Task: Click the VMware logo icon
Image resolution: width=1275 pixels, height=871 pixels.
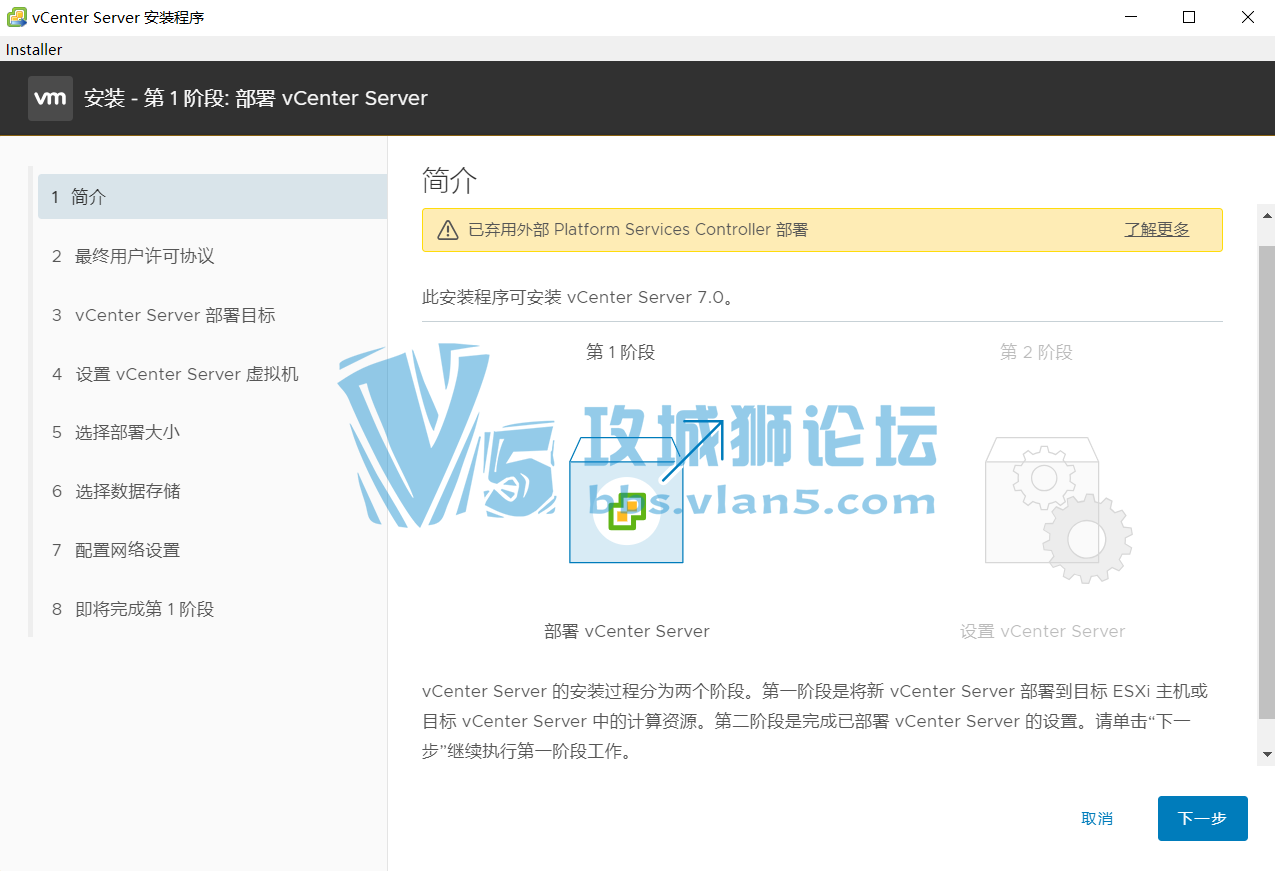Action: 50,98
